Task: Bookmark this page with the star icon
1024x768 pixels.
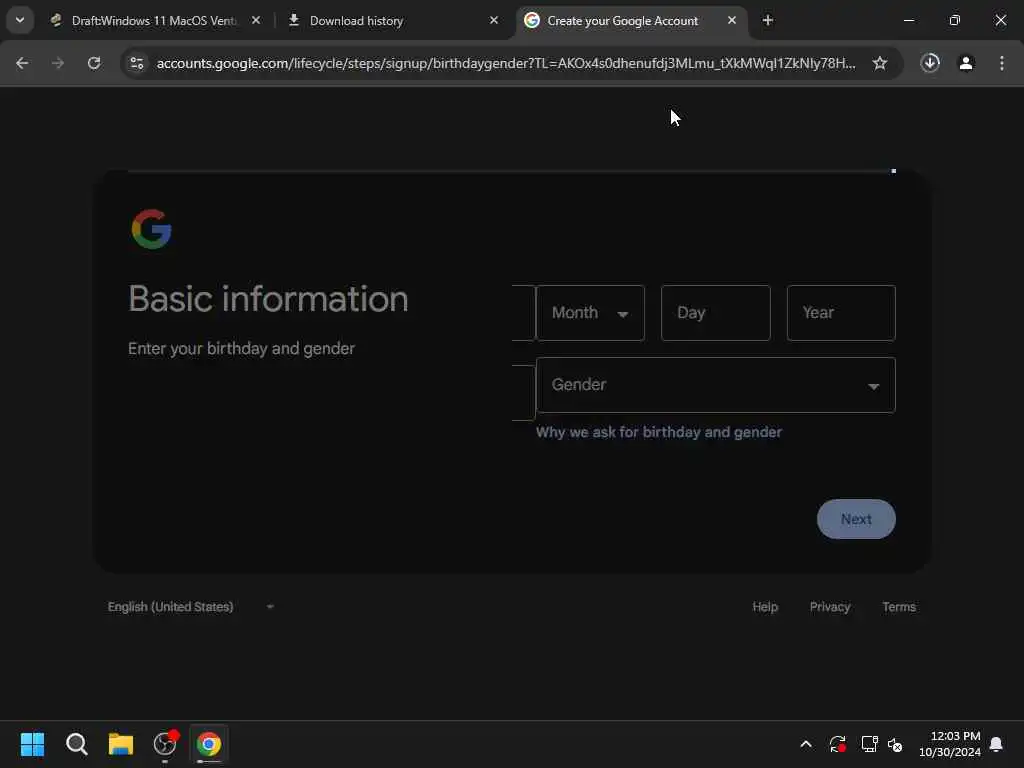Action: coord(880,63)
